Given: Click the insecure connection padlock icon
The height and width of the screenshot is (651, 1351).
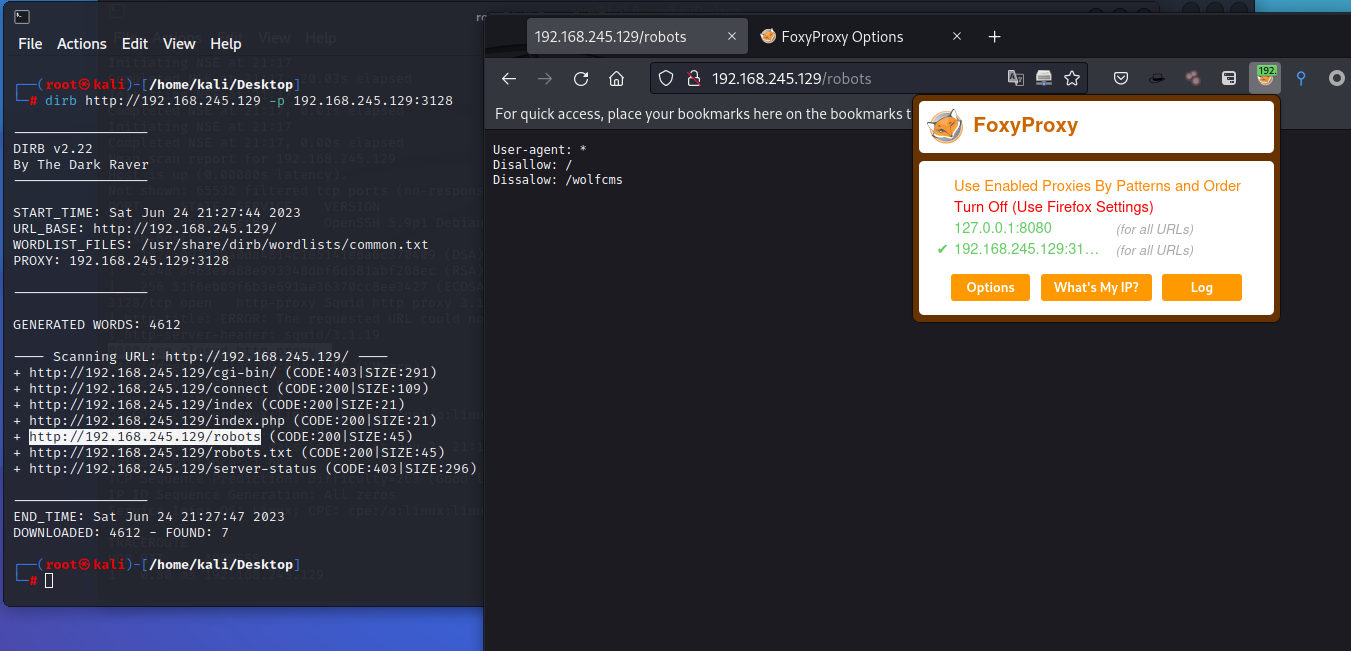Looking at the screenshot, I should (x=692, y=78).
